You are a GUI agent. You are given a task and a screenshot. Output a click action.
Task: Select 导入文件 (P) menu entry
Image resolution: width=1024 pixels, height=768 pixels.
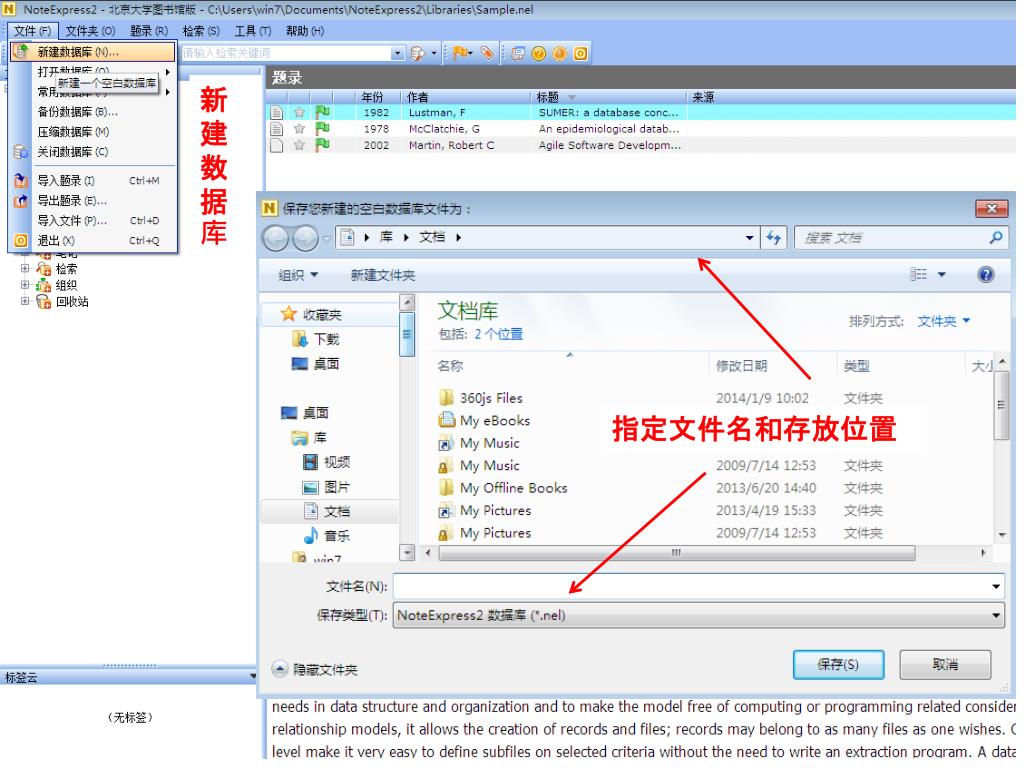[93, 221]
